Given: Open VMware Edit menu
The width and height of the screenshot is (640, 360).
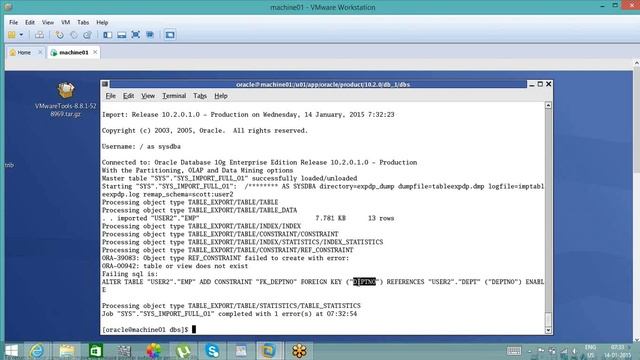Looking at the screenshot, I should 30,22.
